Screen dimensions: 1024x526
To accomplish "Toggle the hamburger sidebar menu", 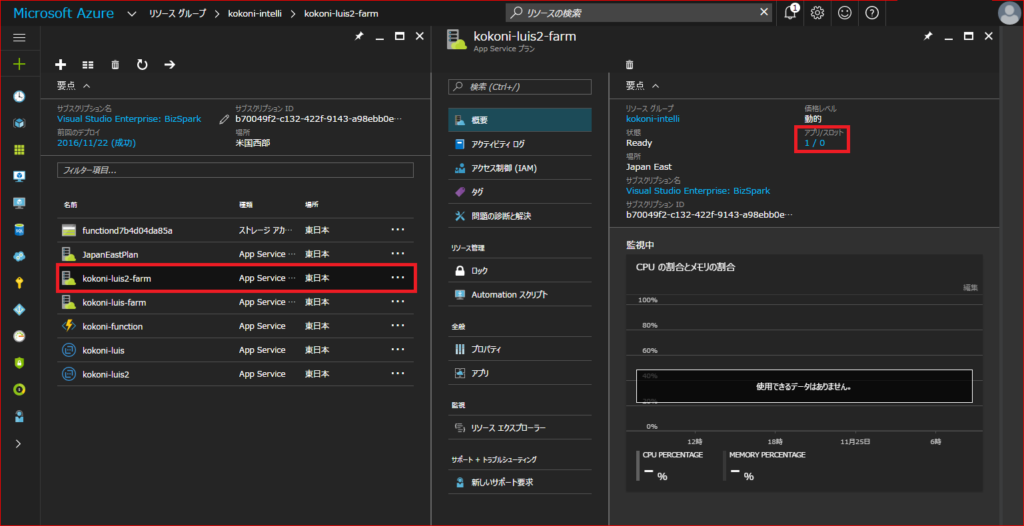I will (19, 37).
